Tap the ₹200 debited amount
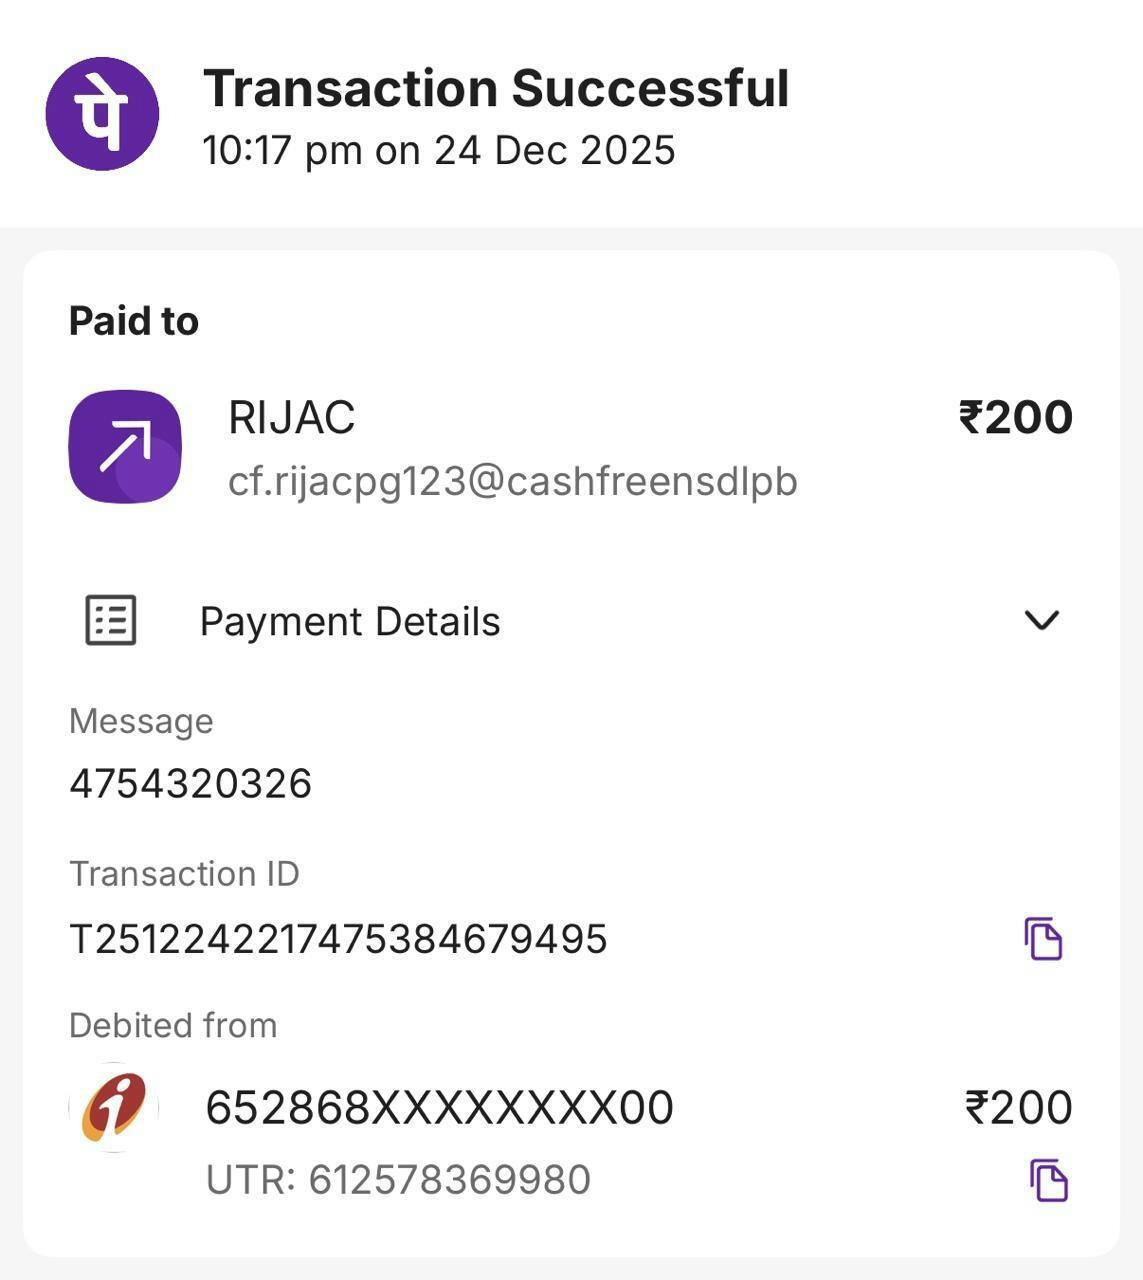Screen dimensions: 1143x1280 [x=1018, y=1108]
